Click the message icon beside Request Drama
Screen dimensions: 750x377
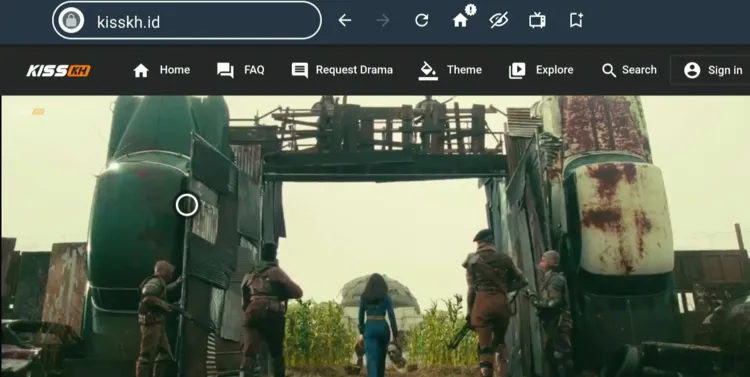click(x=299, y=71)
